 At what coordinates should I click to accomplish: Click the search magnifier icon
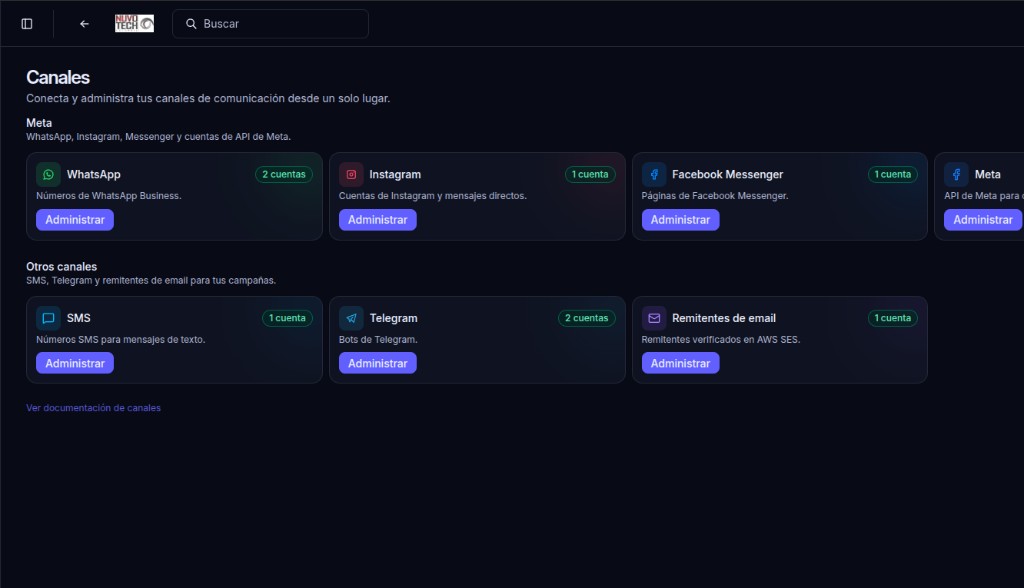(191, 24)
